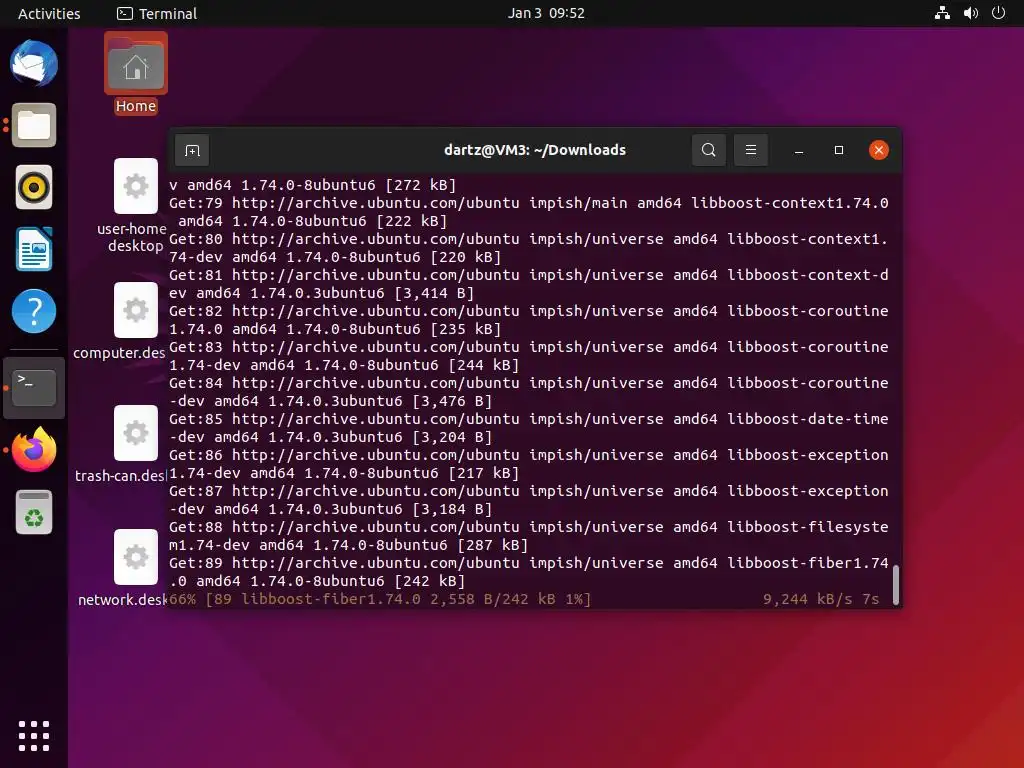The image size is (1024, 768).
Task: Open the Help icon in dock
Action: point(34,311)
